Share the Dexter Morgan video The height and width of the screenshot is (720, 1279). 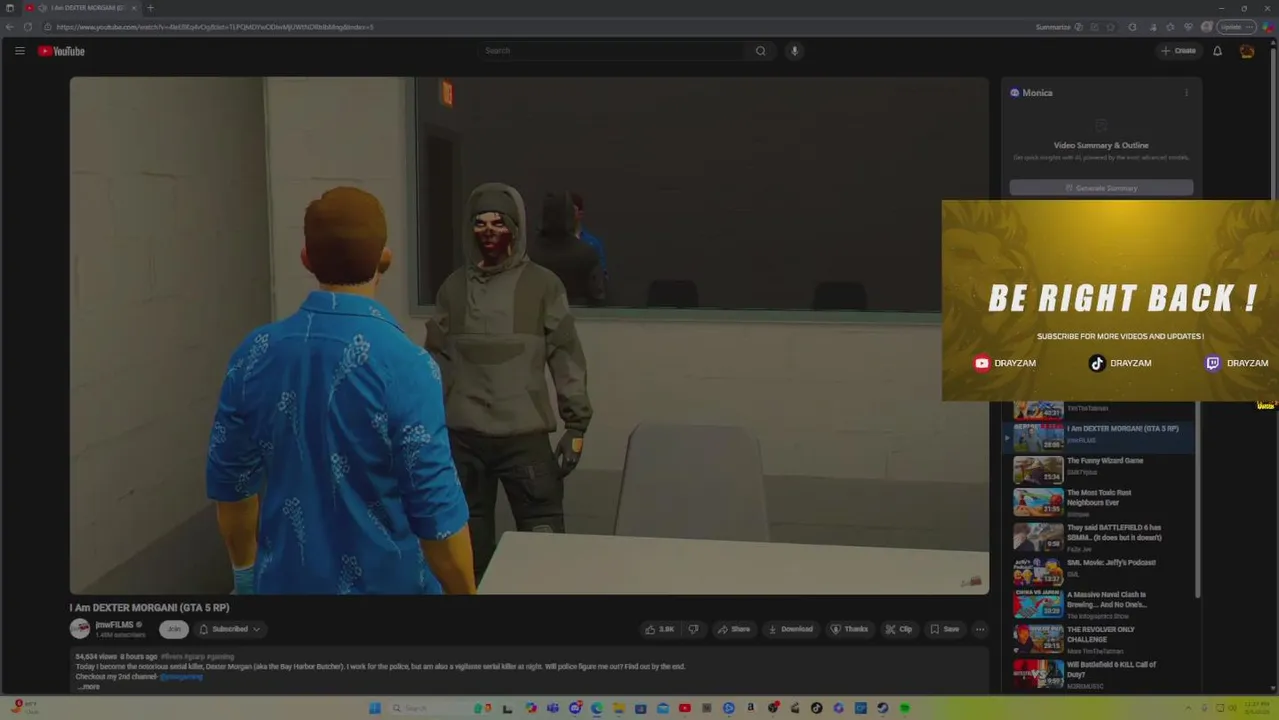pyautogui.click(x=733, y=629)
